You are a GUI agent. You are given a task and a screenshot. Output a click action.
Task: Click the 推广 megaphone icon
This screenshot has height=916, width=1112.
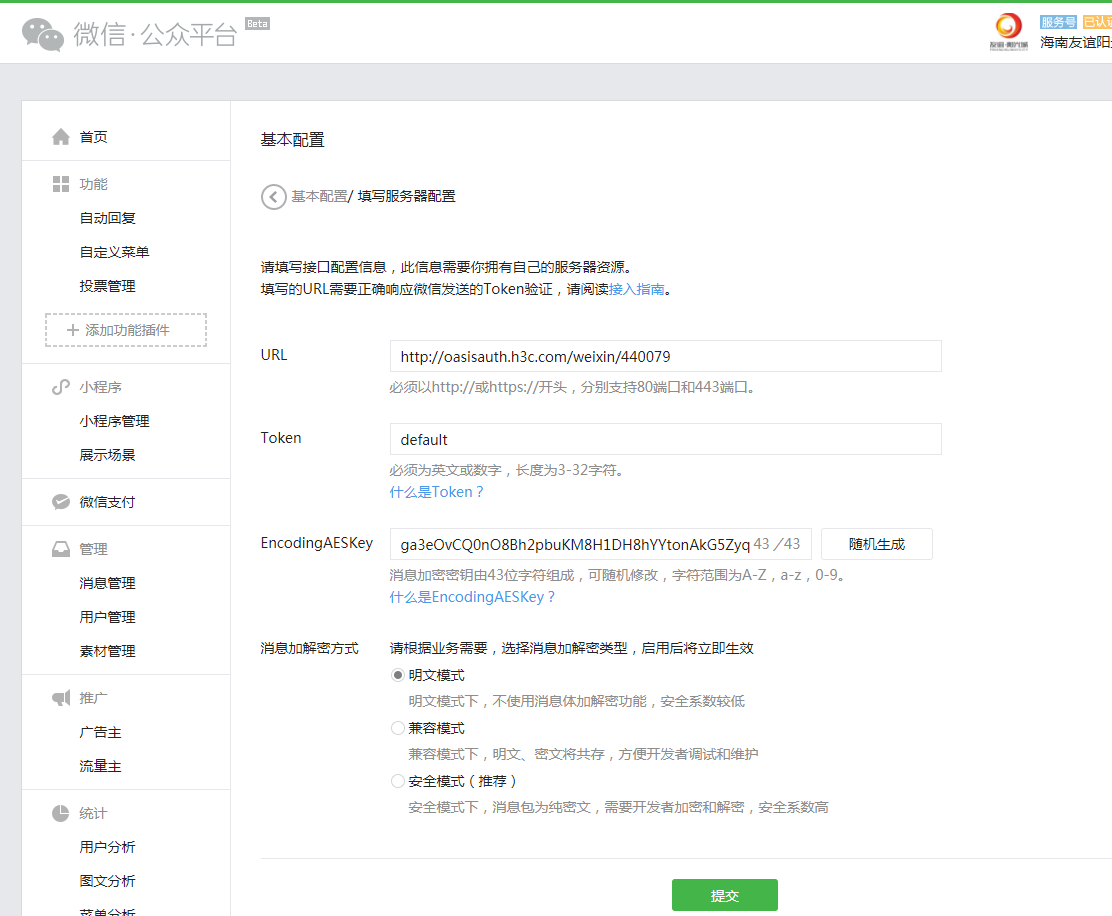tap(59, 697)
